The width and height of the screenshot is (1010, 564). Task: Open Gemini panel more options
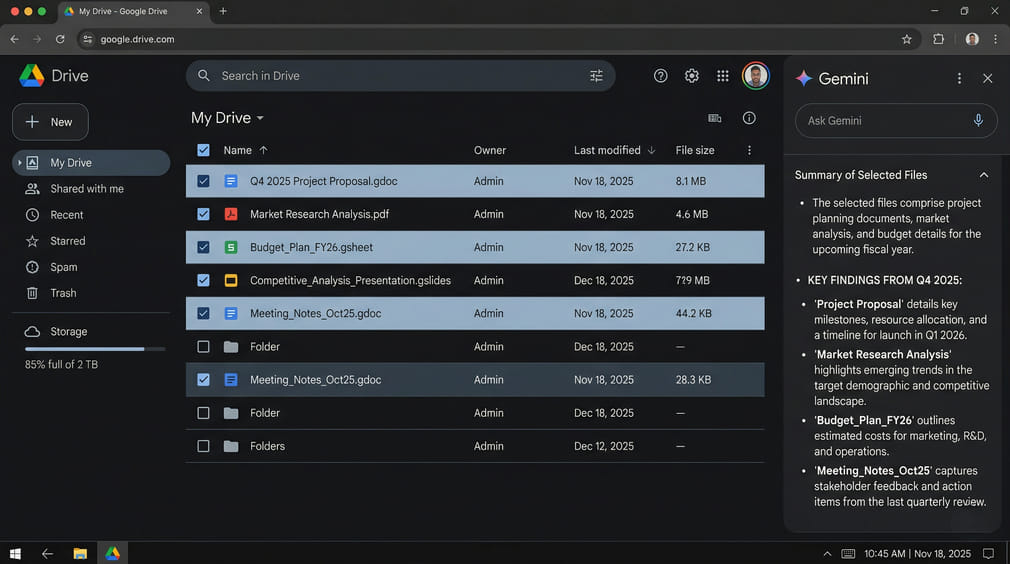(959, 79)
